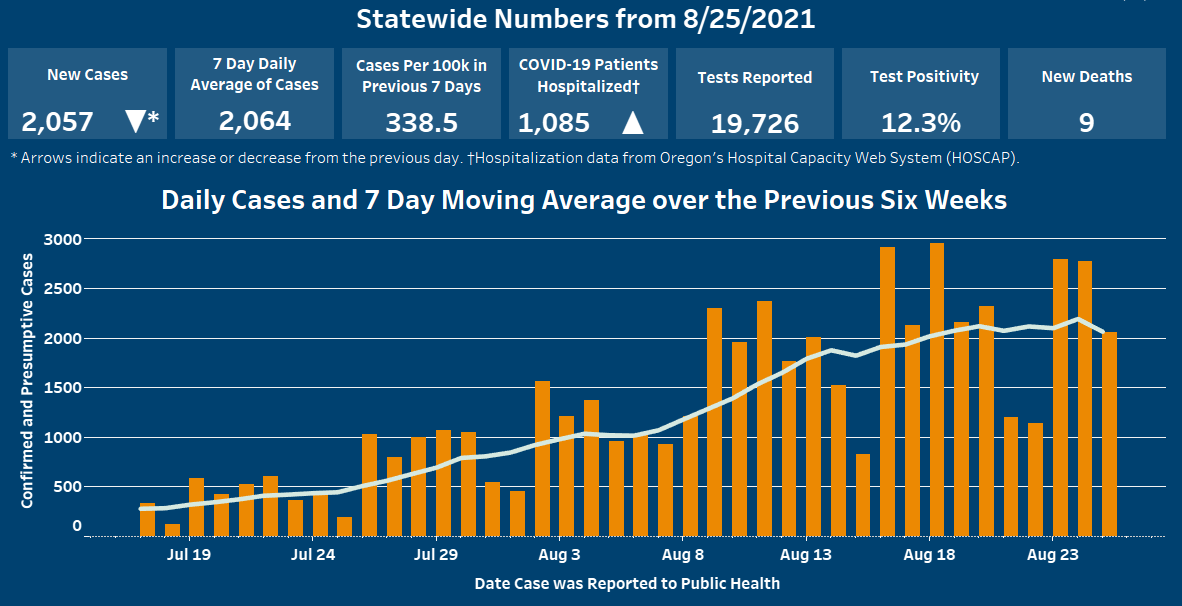Click the hospitalized patients value 1,085
The image size is (1182, 606).
click(554, 122)
